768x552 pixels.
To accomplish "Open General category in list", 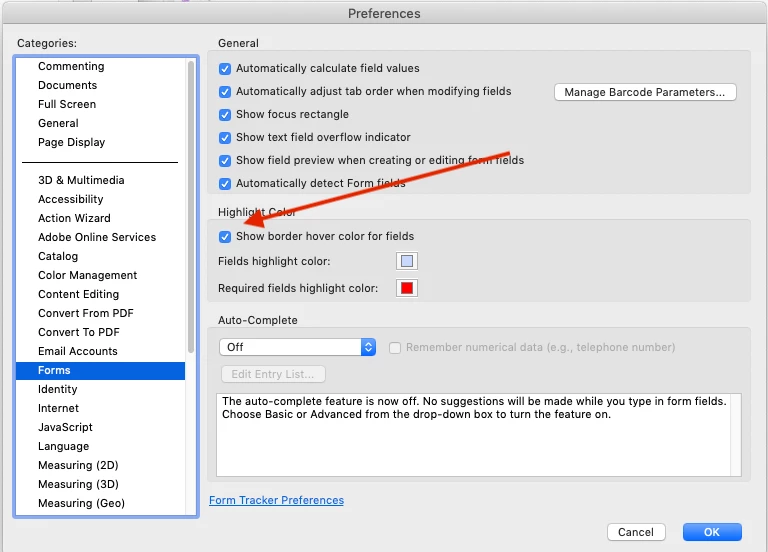I will [100, 123].
